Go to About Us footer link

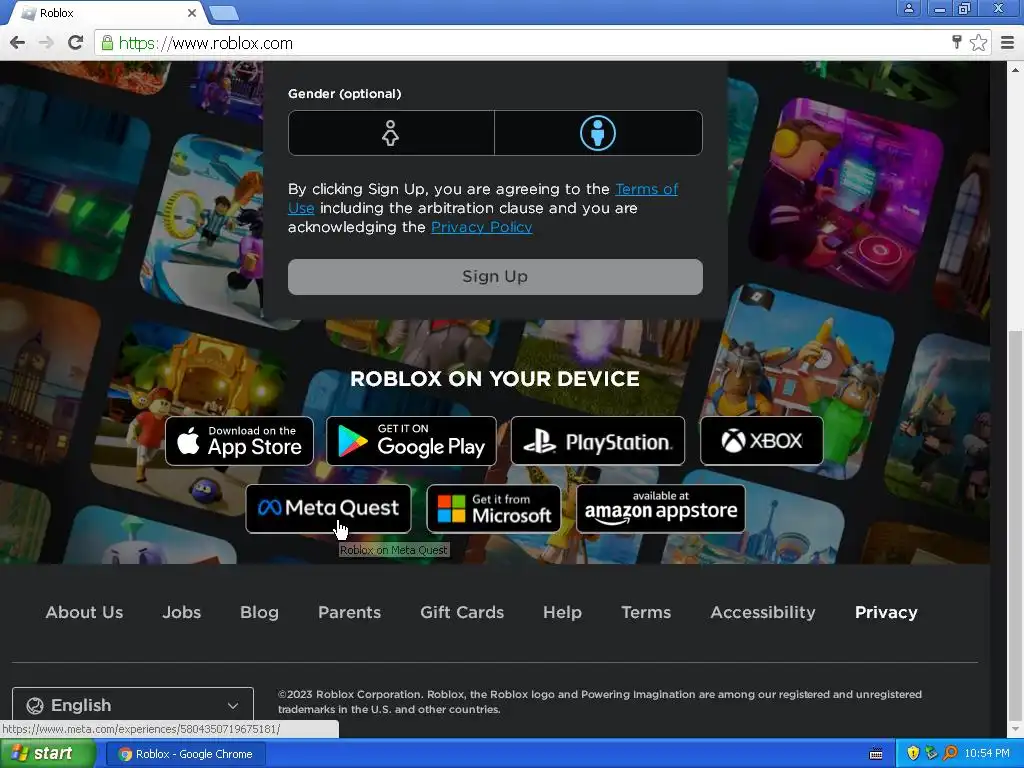[84, 612]
